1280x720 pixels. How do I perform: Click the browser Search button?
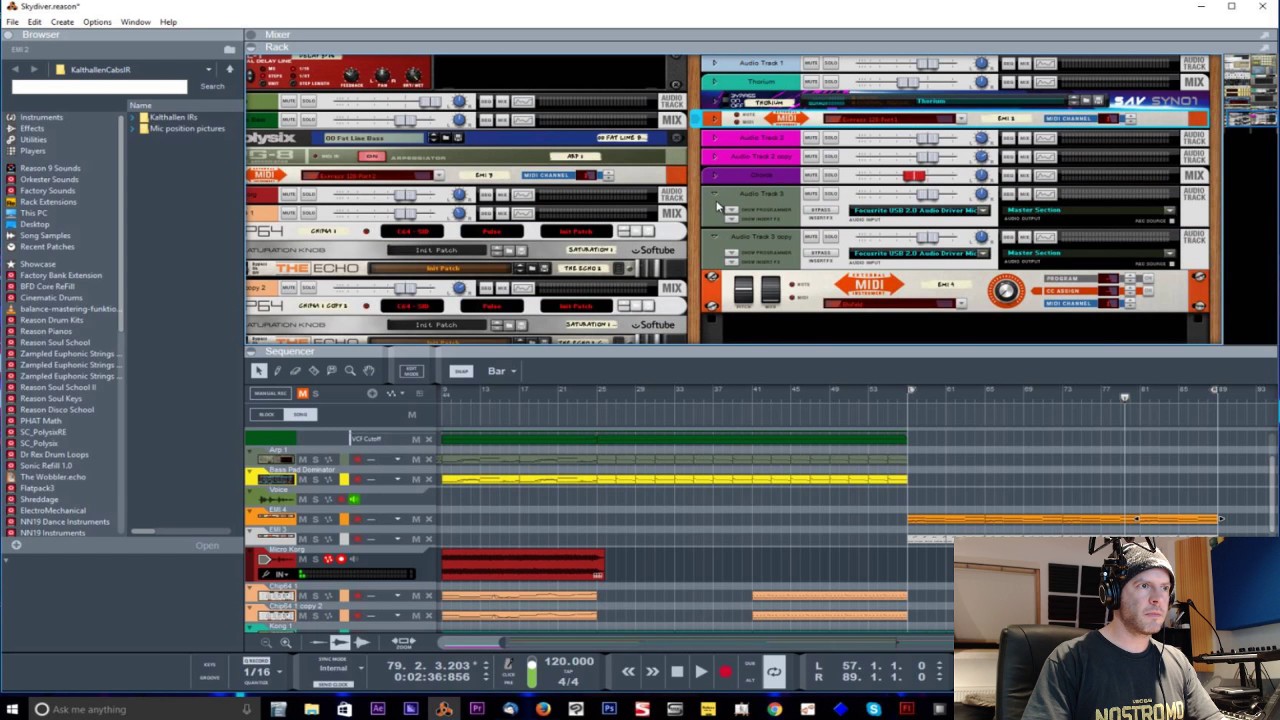click(212, 87)
